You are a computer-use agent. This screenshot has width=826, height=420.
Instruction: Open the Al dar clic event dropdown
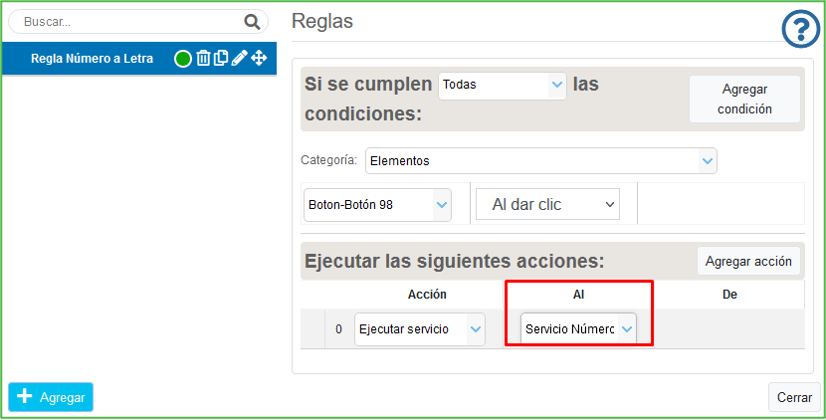click(x=547, y=204)
